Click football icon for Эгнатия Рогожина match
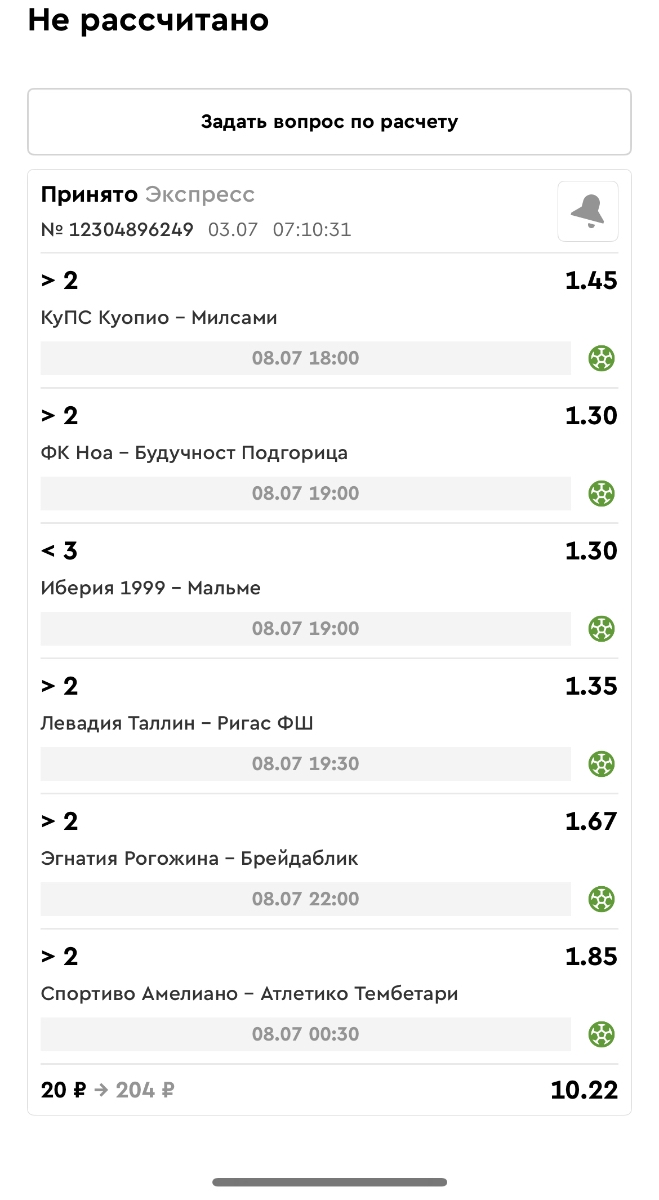 [601, 899]
